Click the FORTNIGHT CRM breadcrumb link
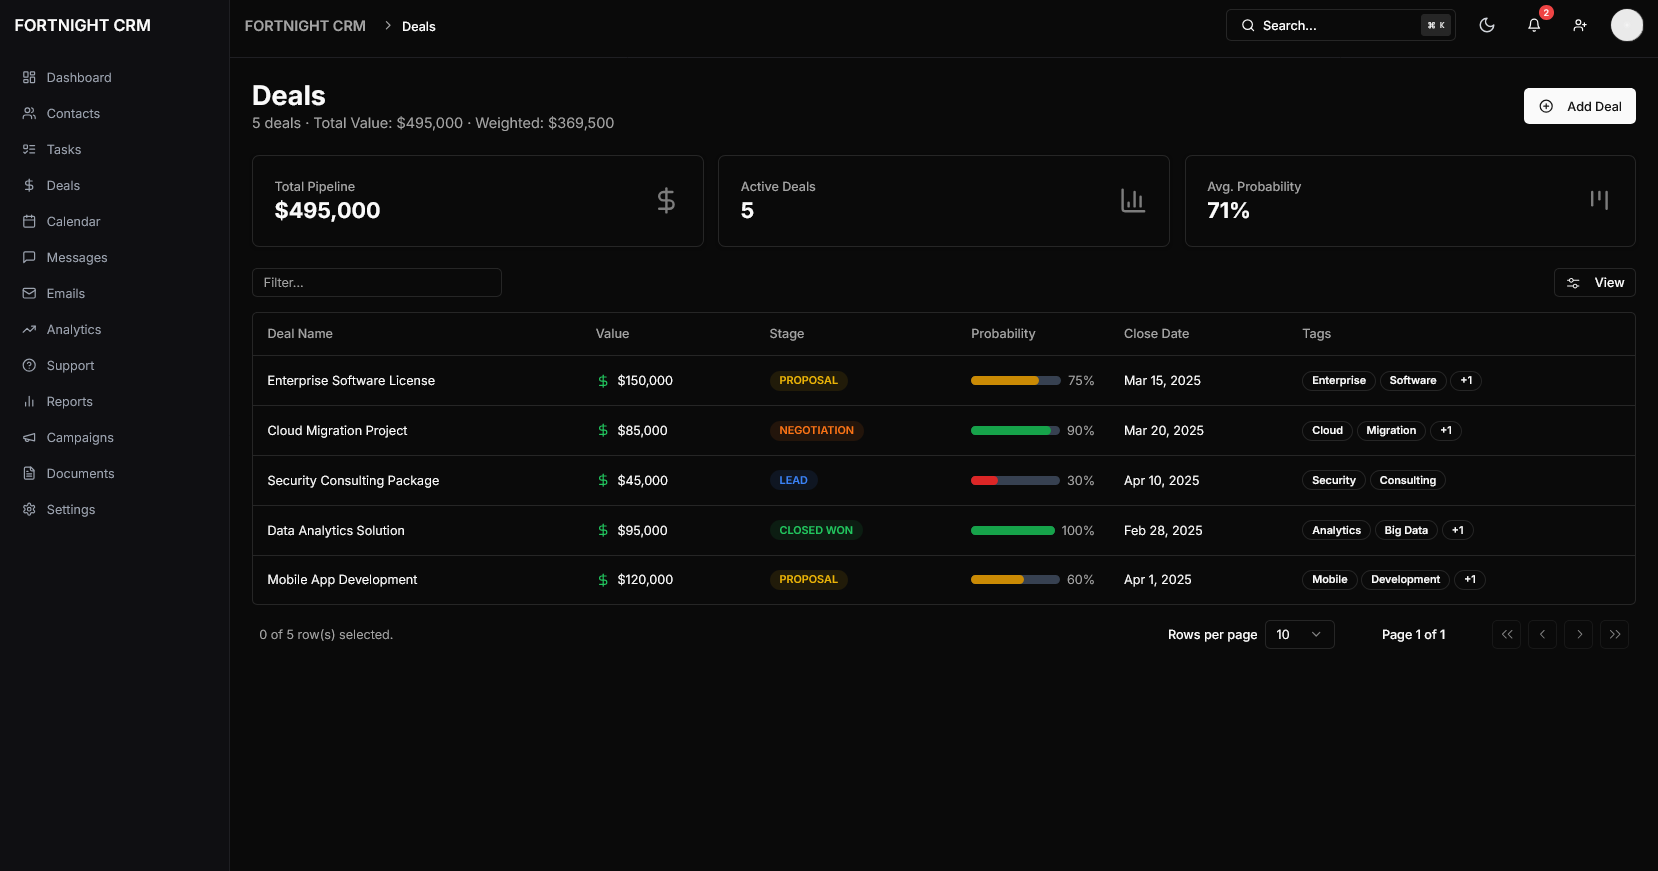The width and height of the screenshot is (1658, 871). pos(305,26)
